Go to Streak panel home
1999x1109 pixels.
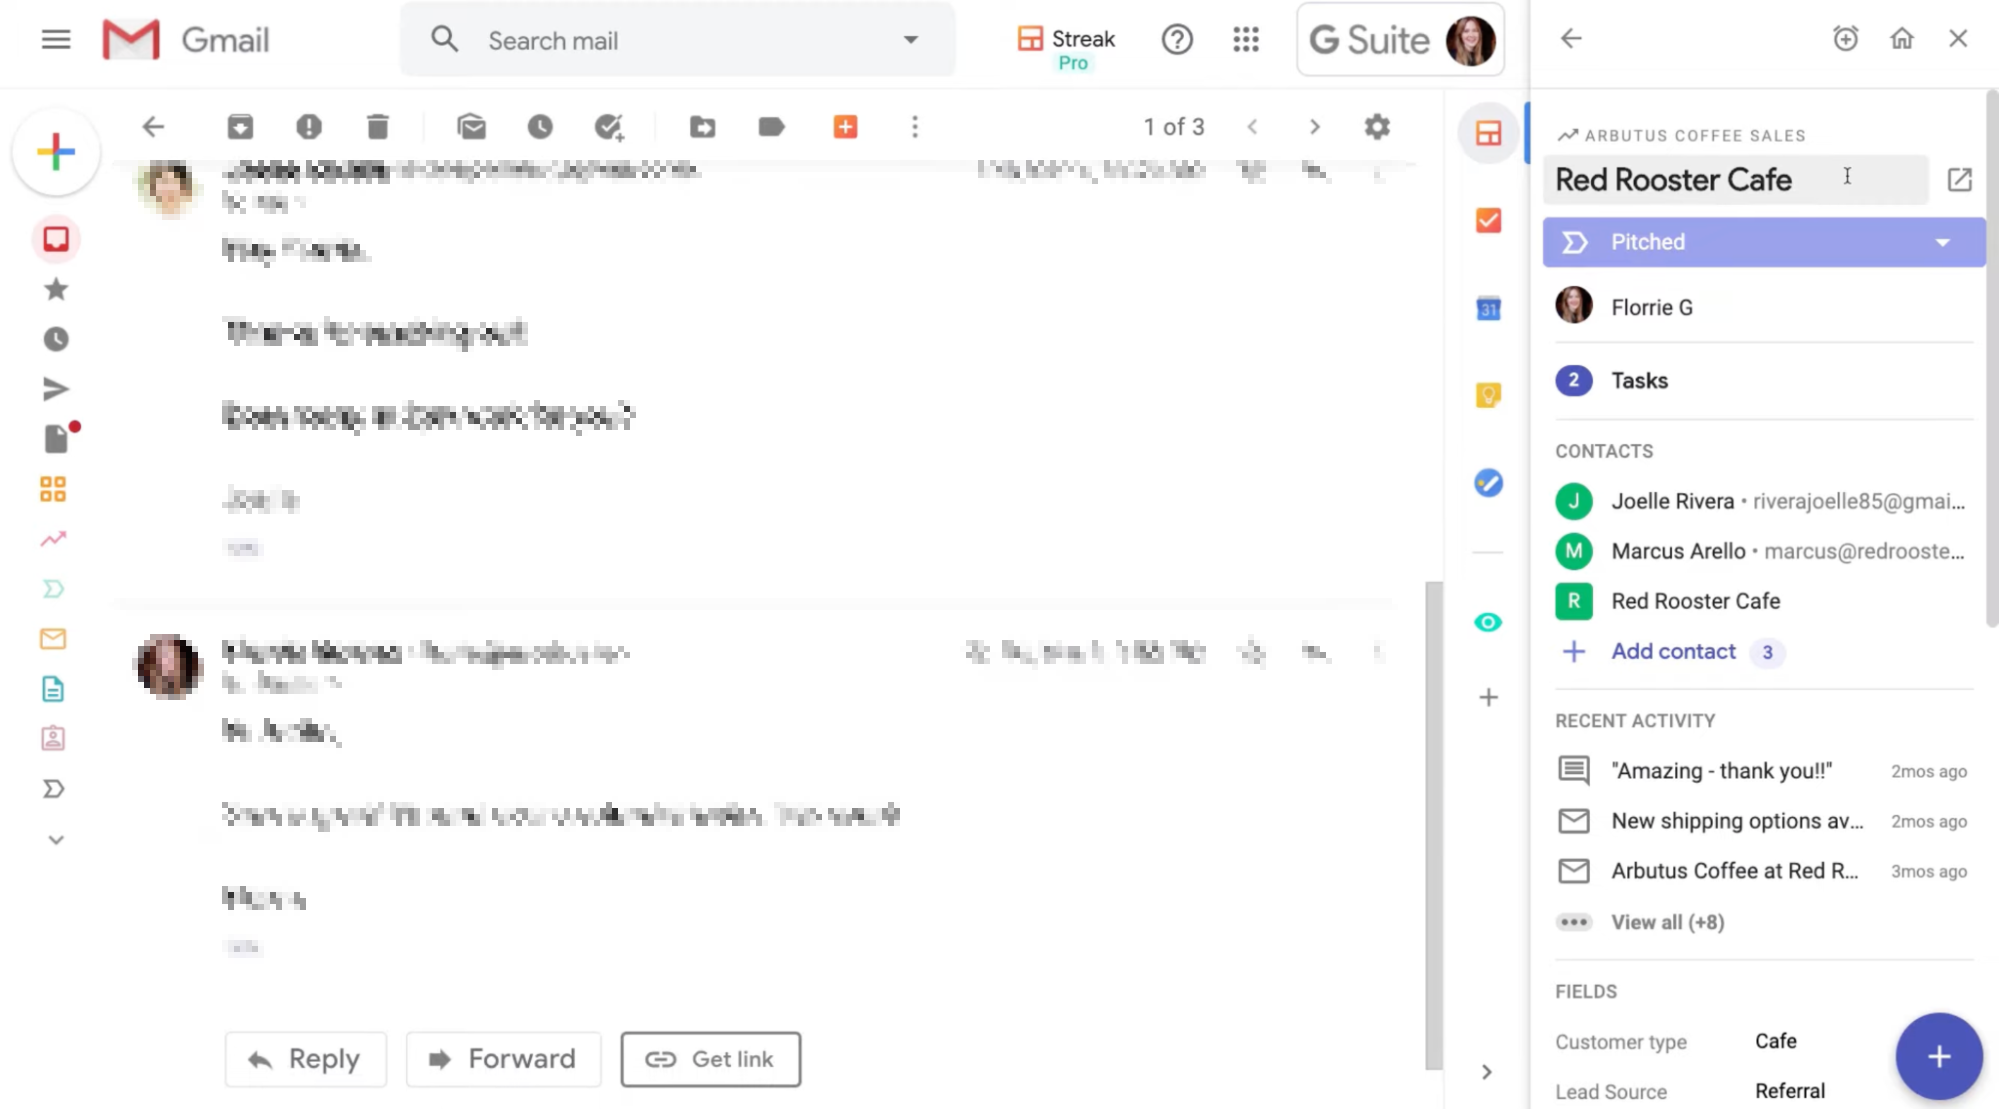click(1902, 38)
